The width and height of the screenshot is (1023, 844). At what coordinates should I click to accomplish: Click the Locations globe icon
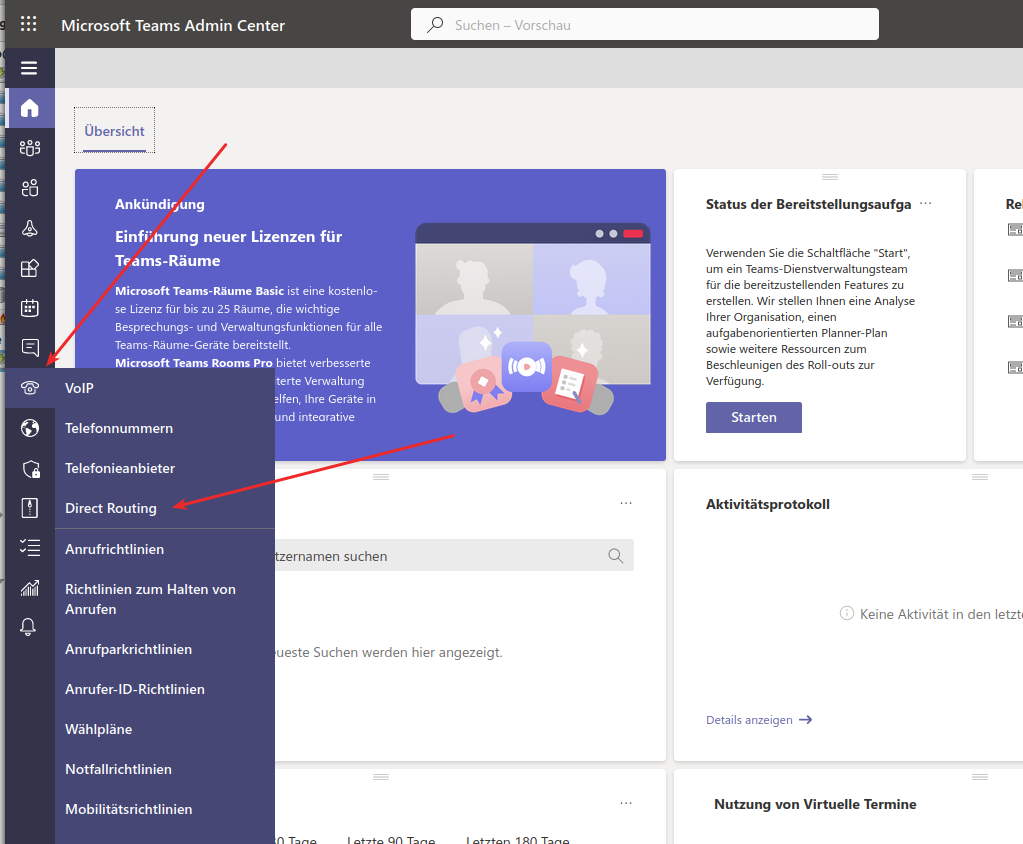pos(30,428)
